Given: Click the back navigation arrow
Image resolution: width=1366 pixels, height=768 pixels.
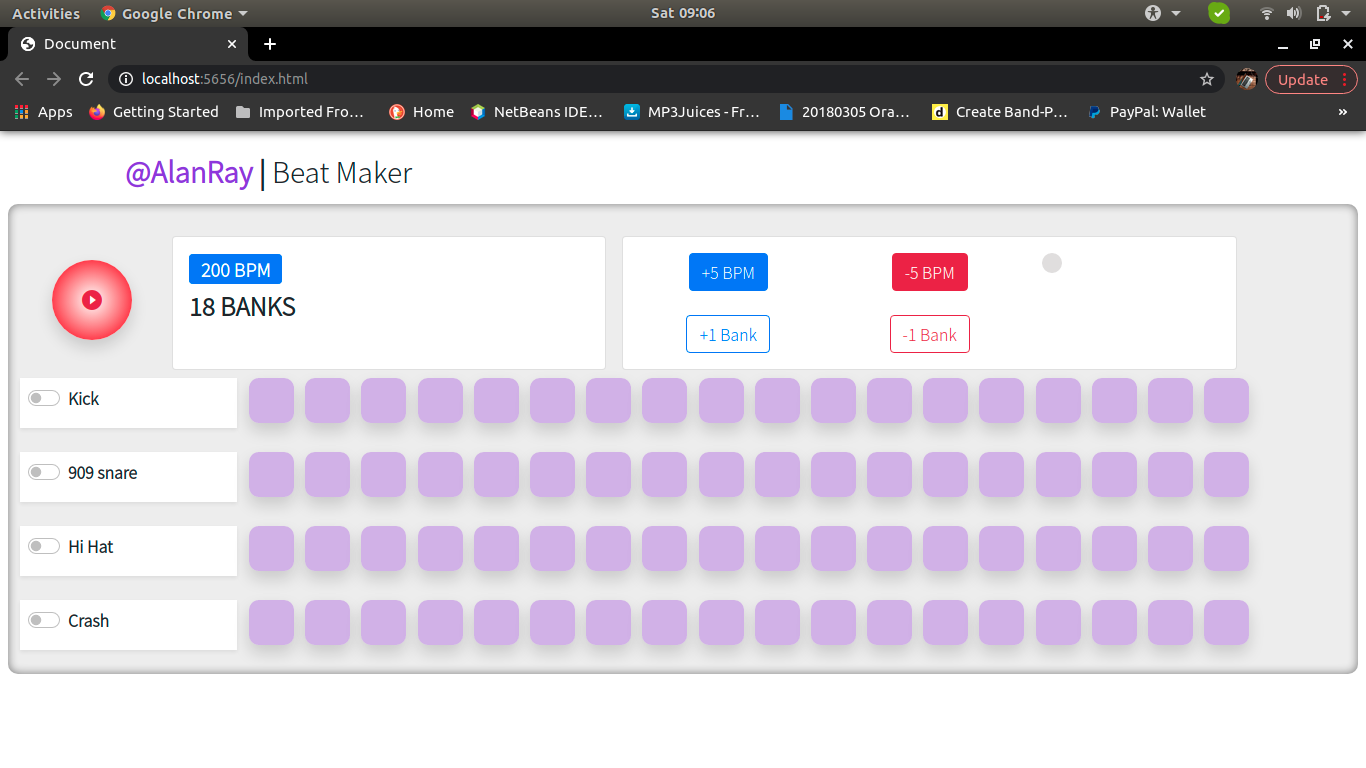Looking at the screenshot, I should [x=22, y=78].
